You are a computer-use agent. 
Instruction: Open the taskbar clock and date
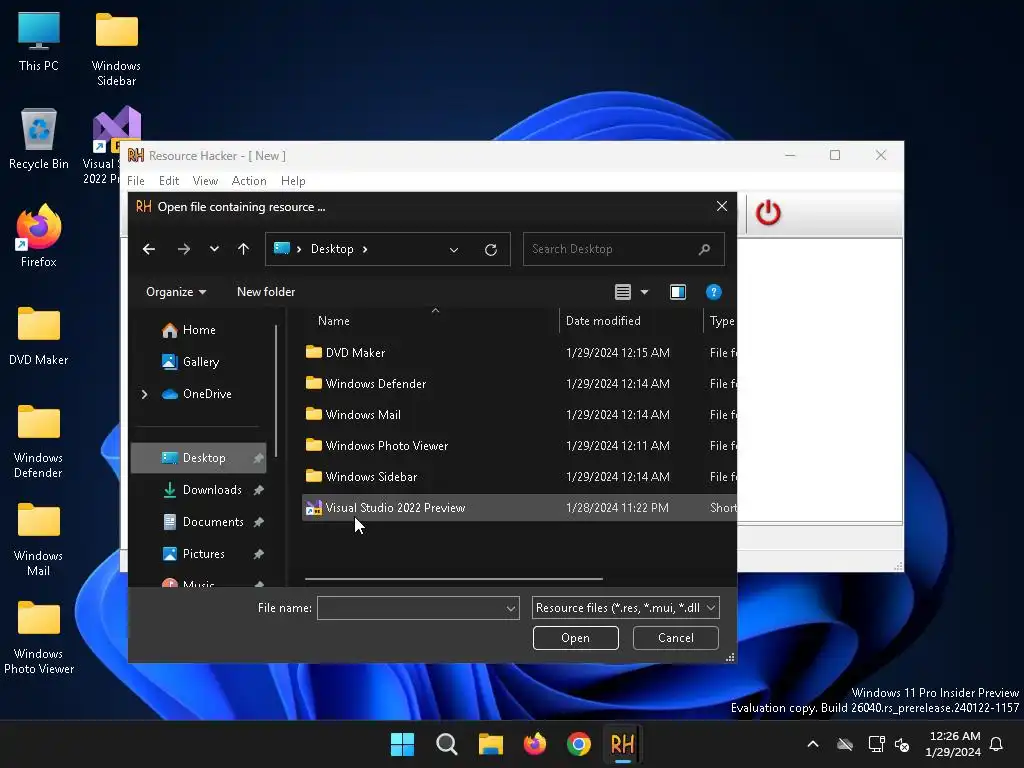(x=953, y=744)
